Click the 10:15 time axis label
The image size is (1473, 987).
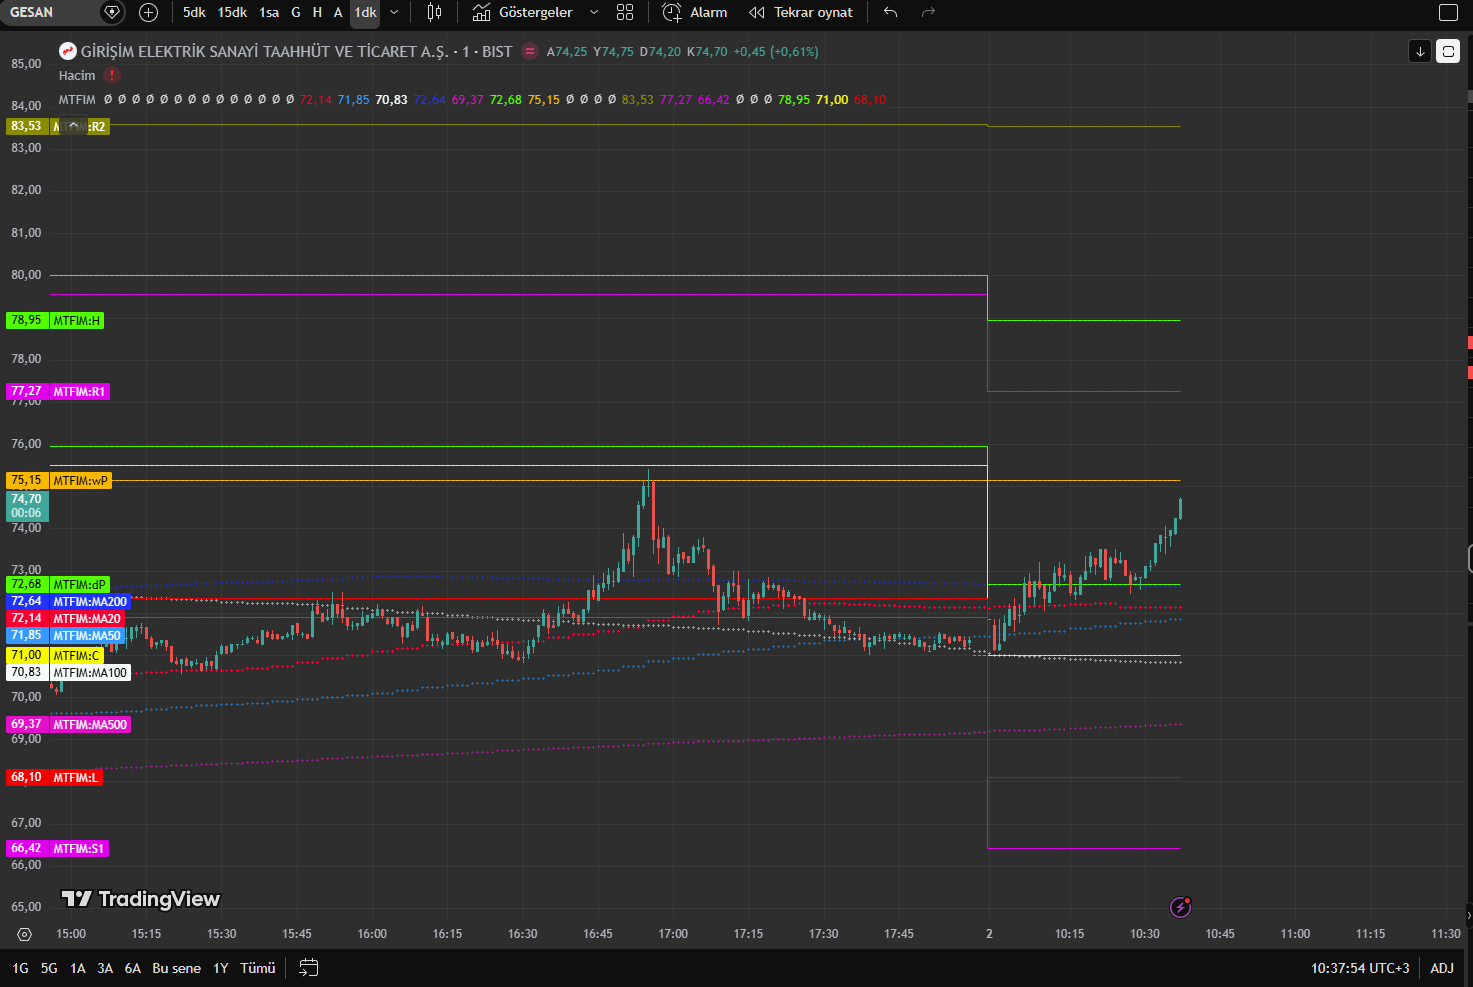pyautogui.click(x=1069, y=934)
